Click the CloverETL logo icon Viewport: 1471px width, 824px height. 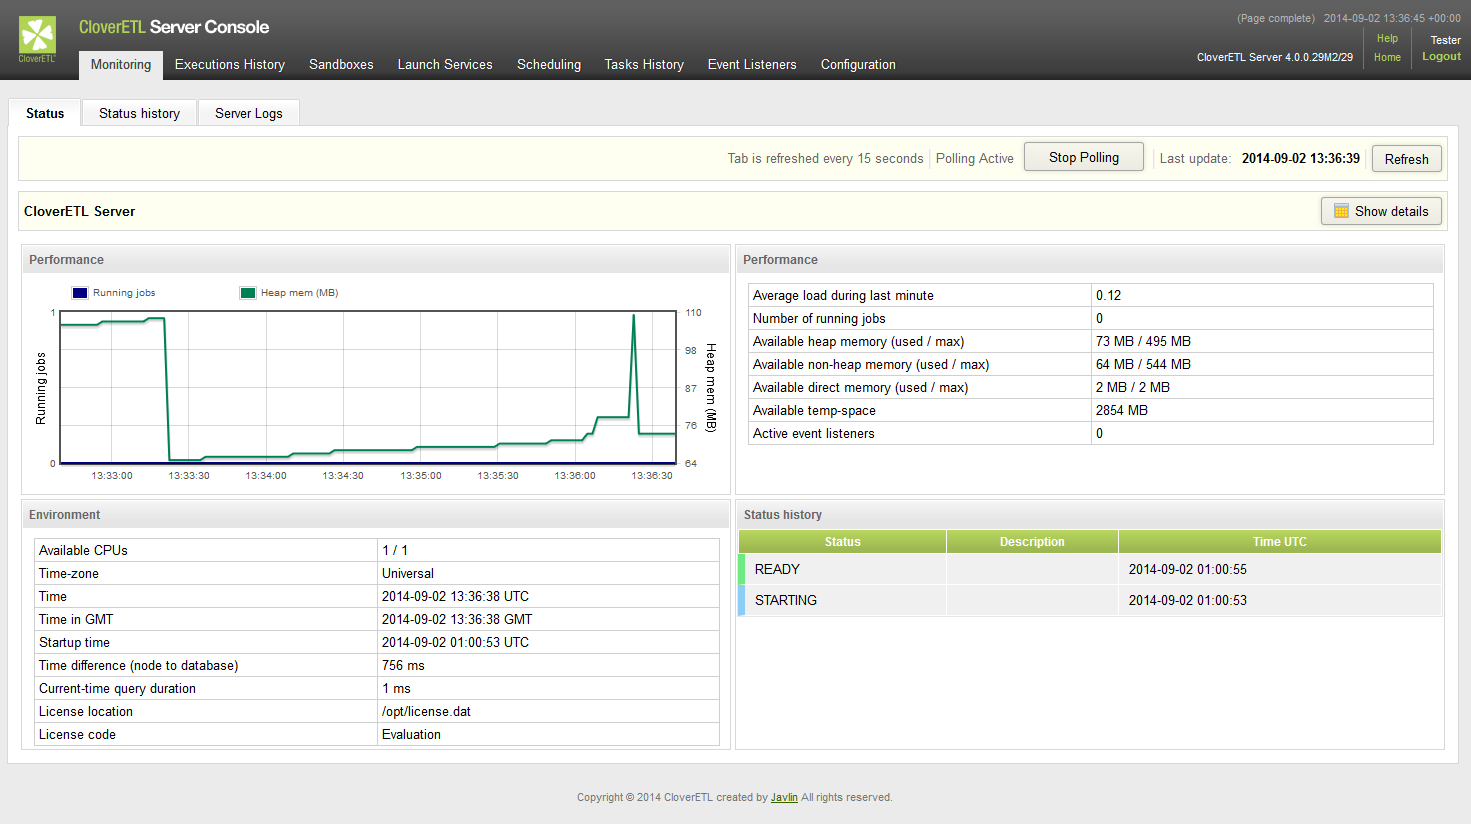[x=37, y=39]
